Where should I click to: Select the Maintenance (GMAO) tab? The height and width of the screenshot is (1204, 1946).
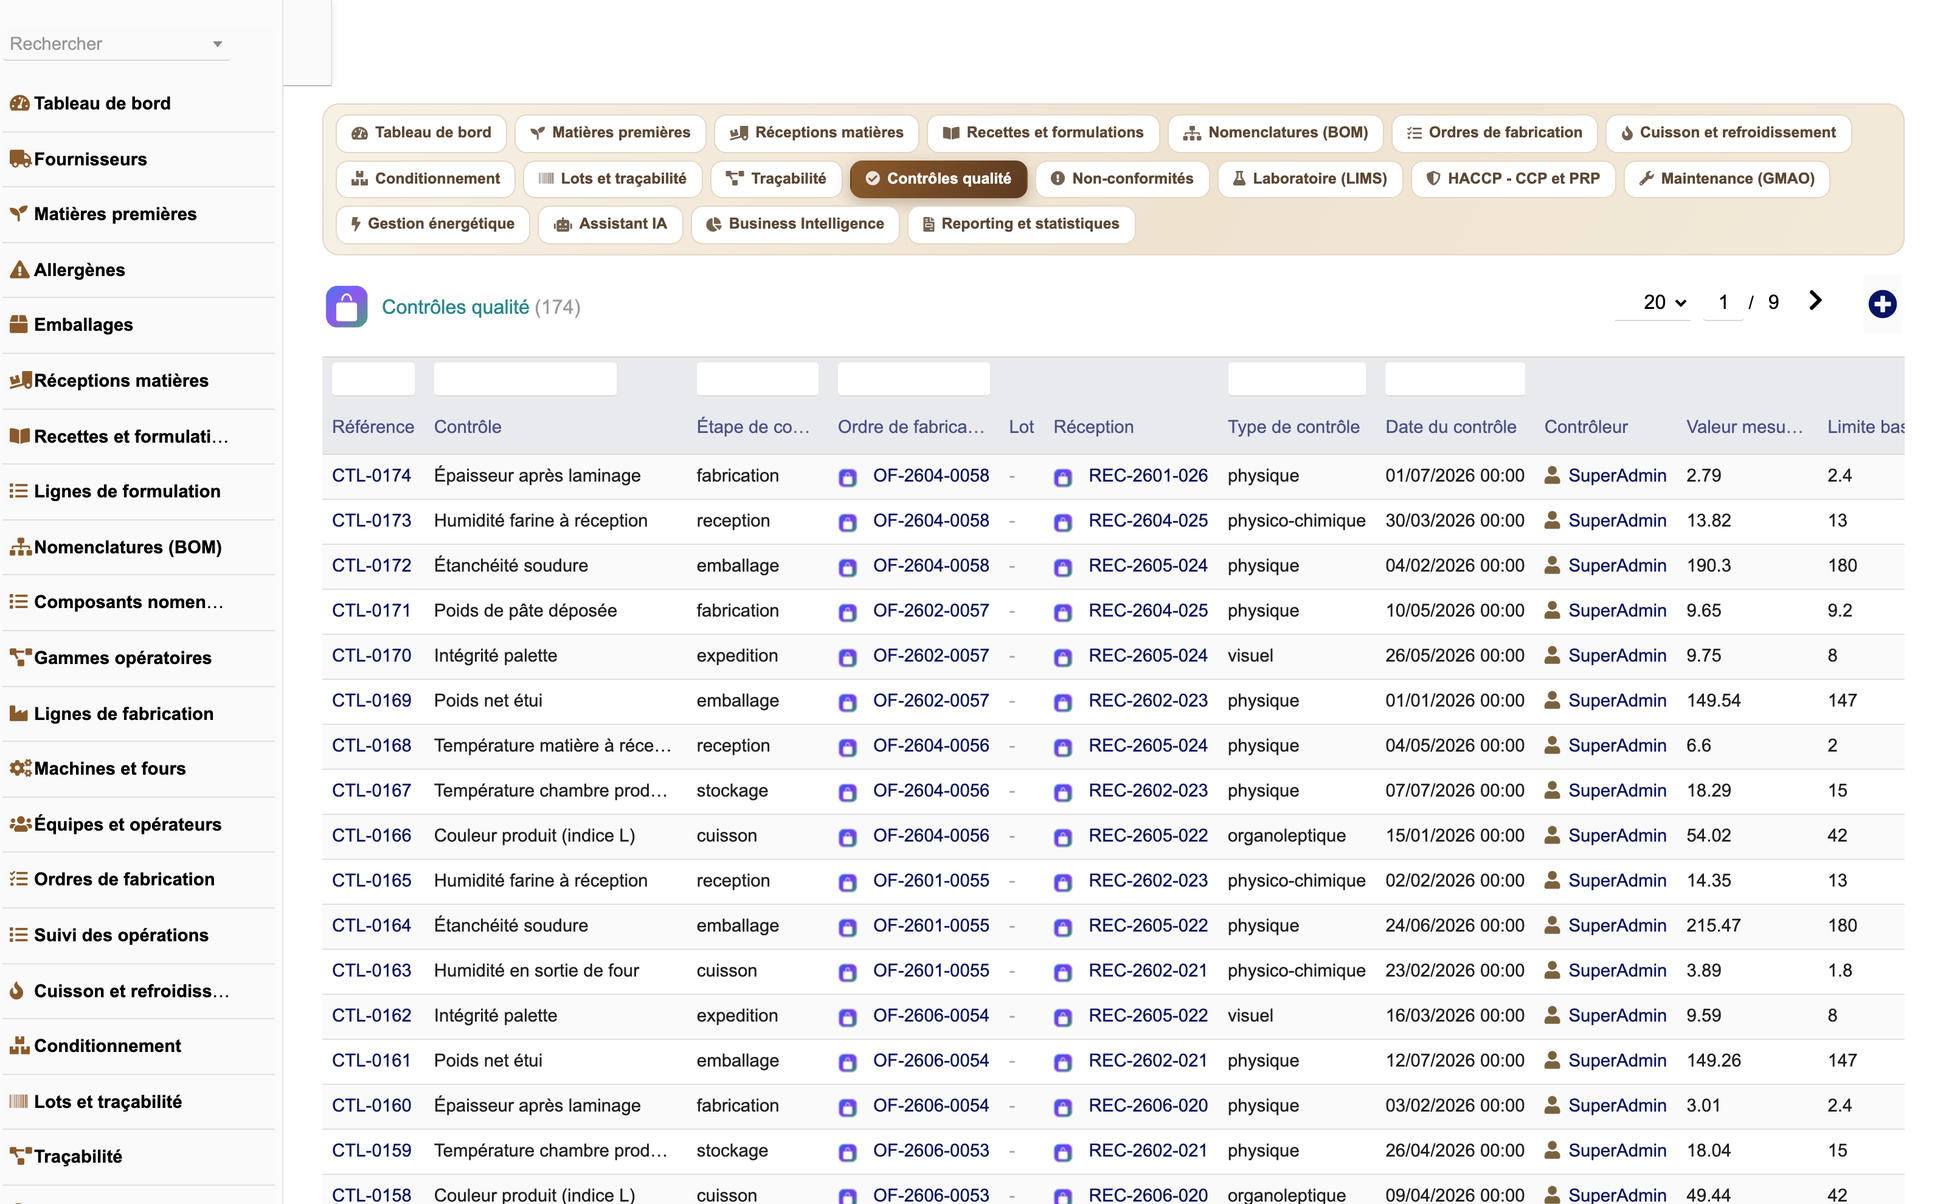(1727, 178)
